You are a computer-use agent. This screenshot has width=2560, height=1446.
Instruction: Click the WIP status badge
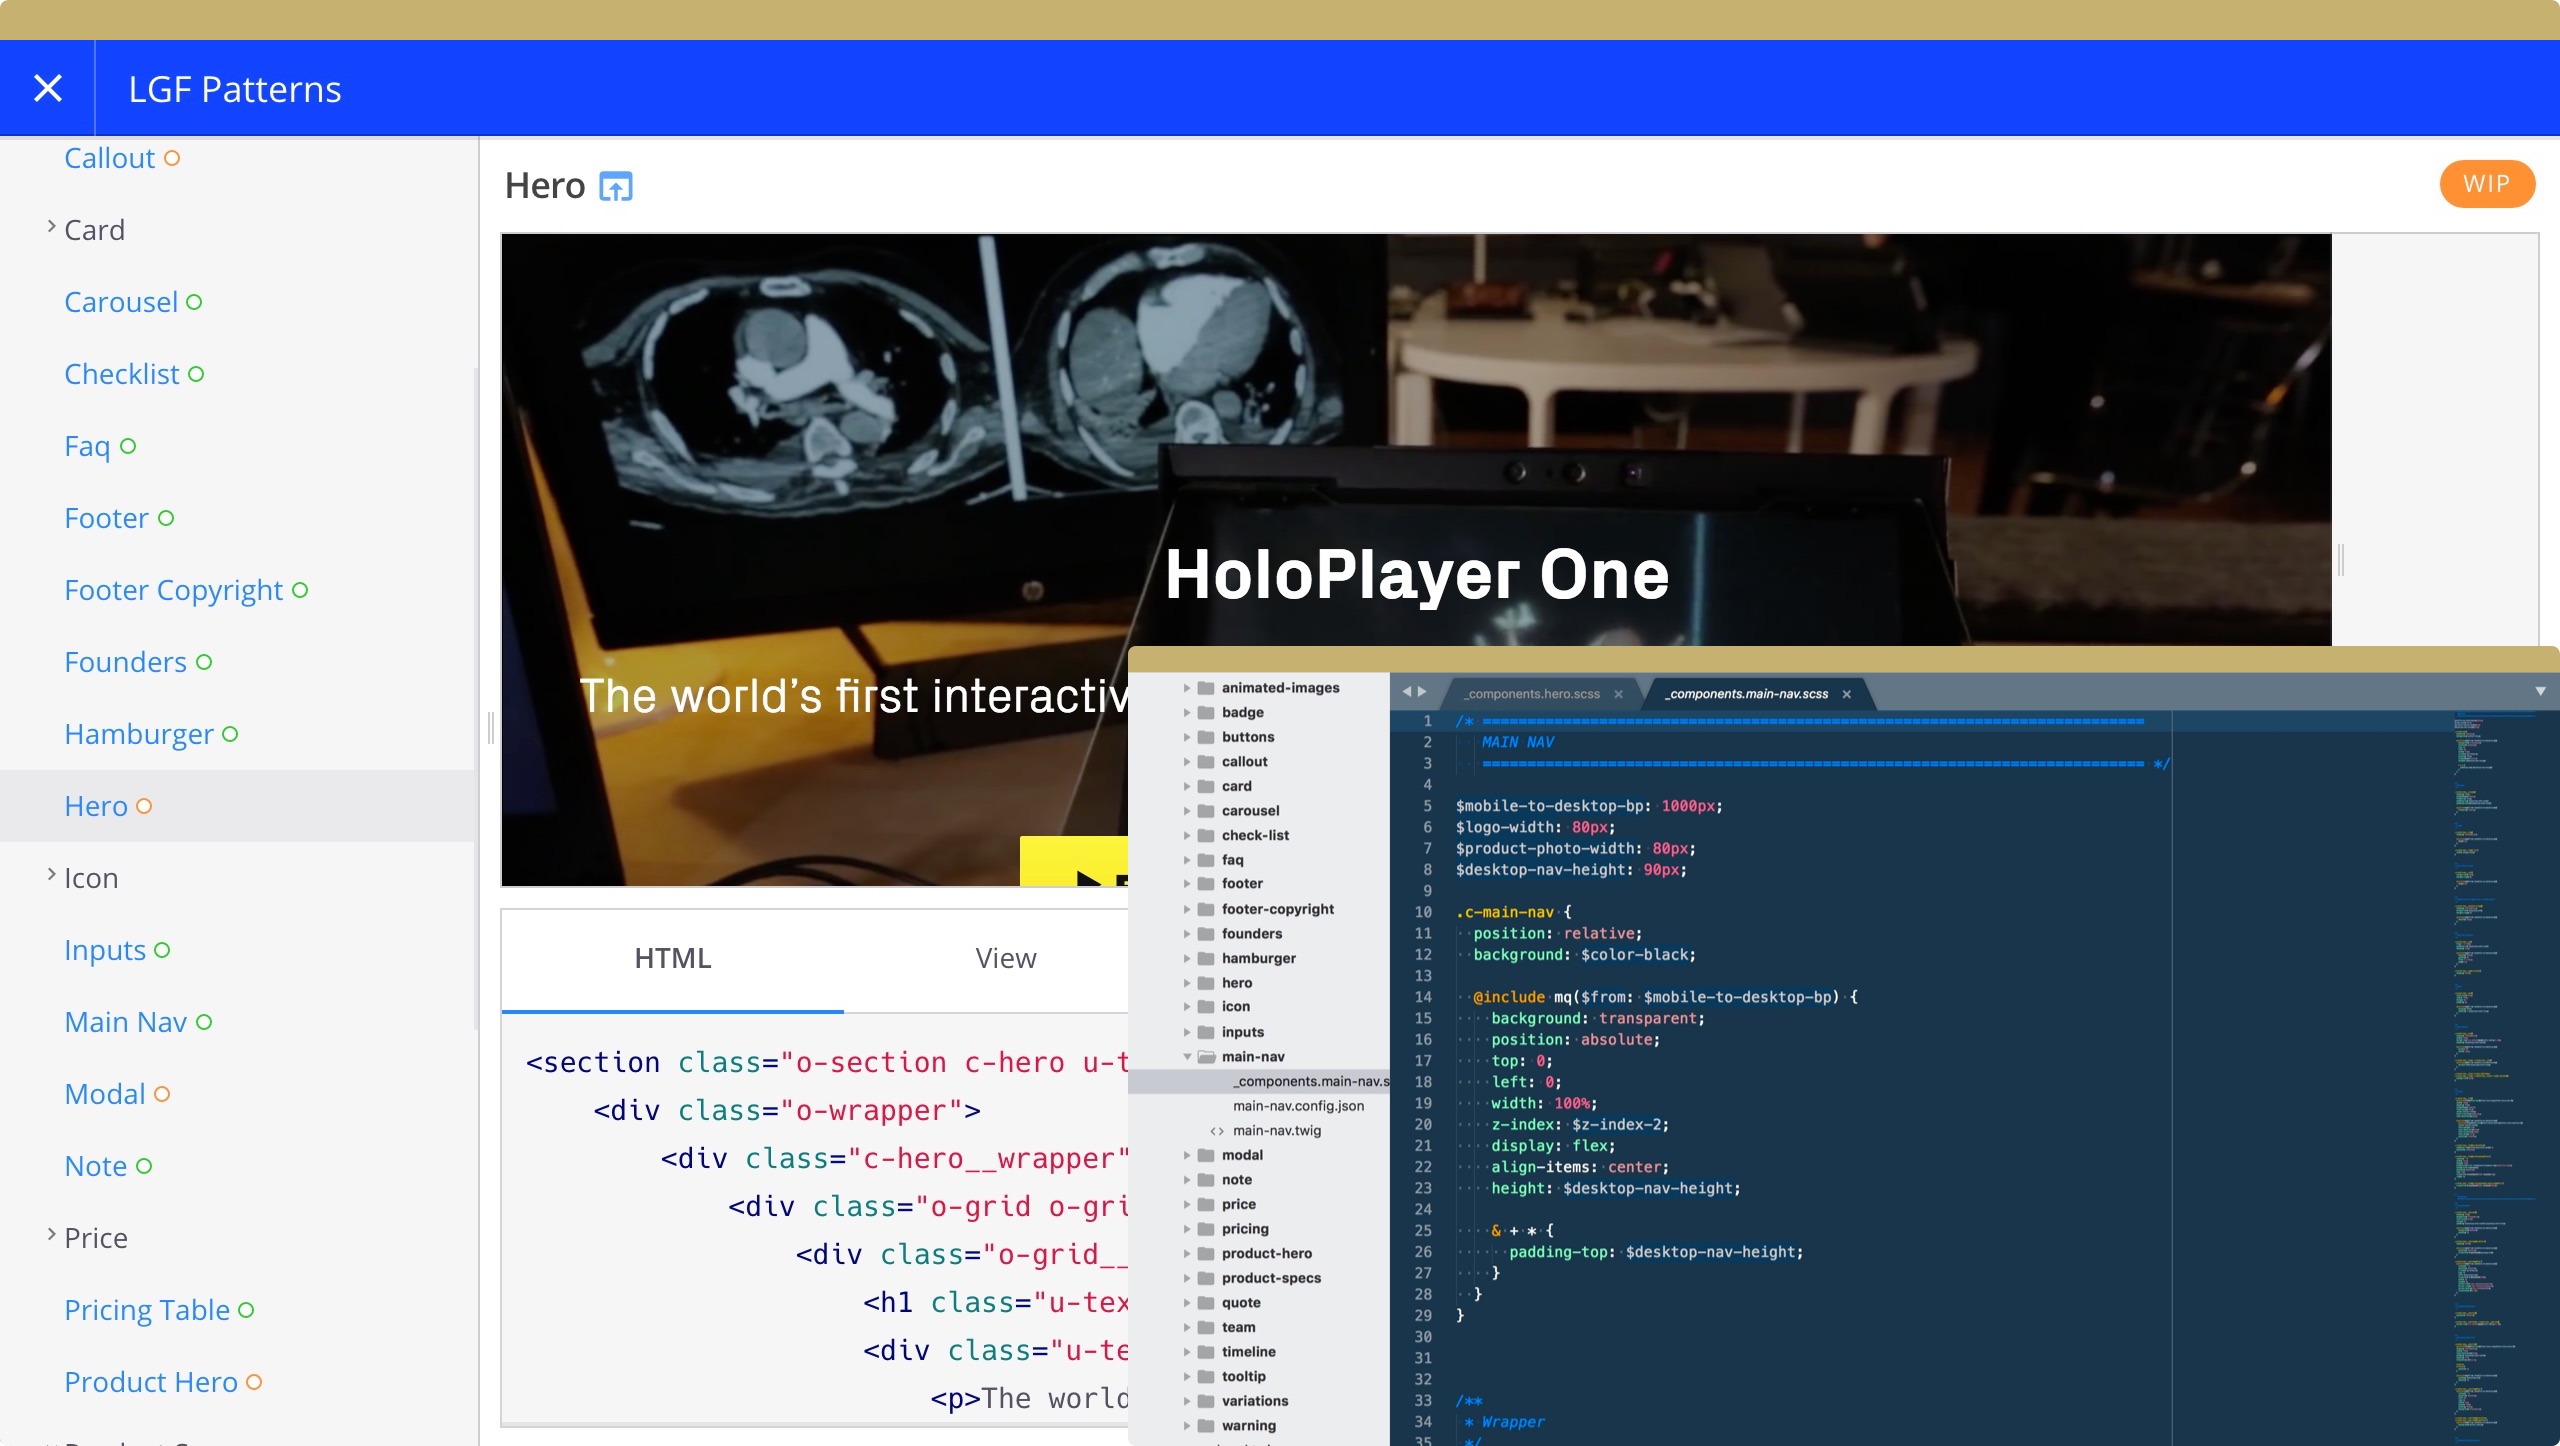[2486, 184]
